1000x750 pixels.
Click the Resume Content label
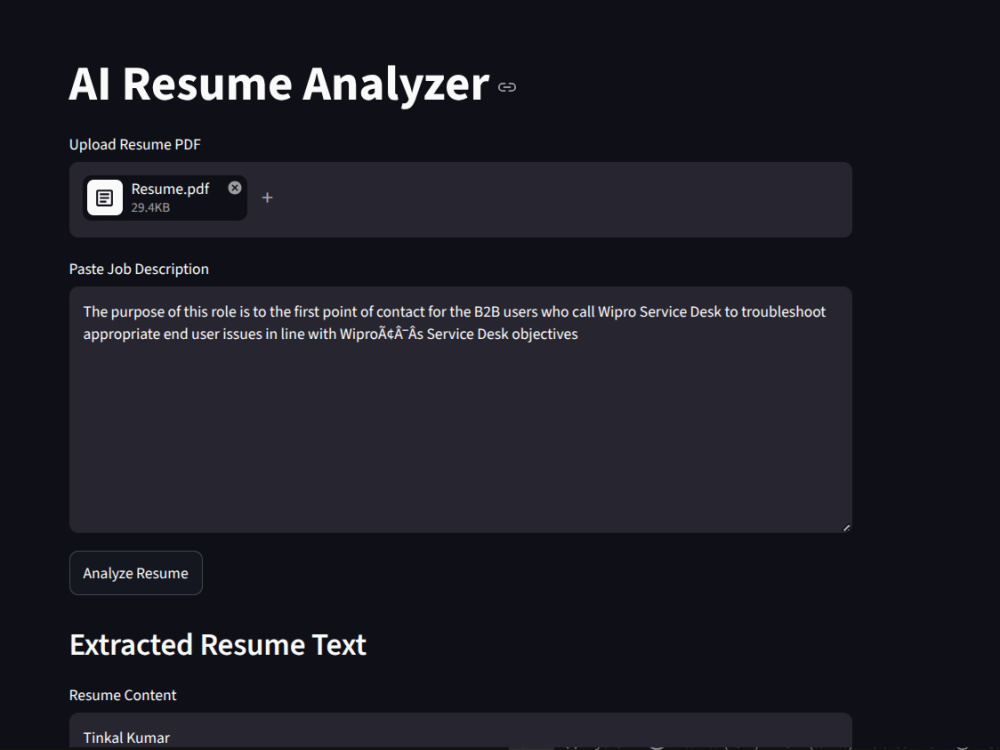122,695
